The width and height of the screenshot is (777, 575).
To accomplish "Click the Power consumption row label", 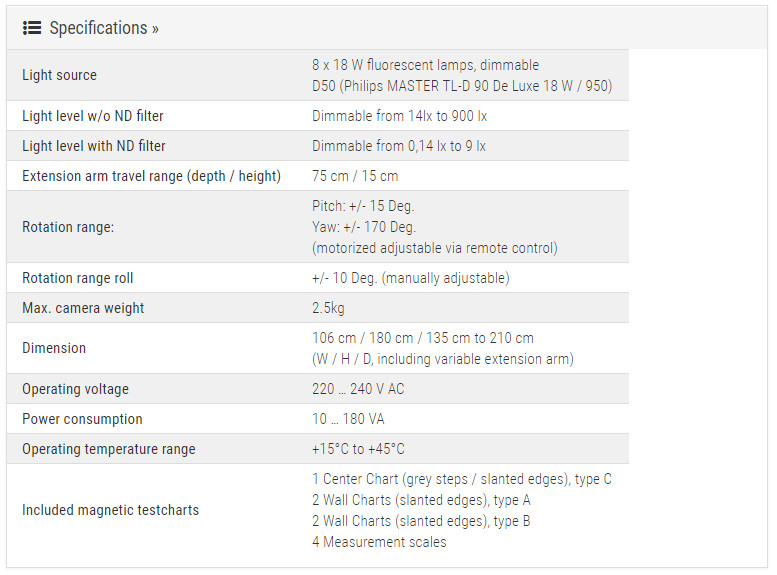I will click(82, 419).
